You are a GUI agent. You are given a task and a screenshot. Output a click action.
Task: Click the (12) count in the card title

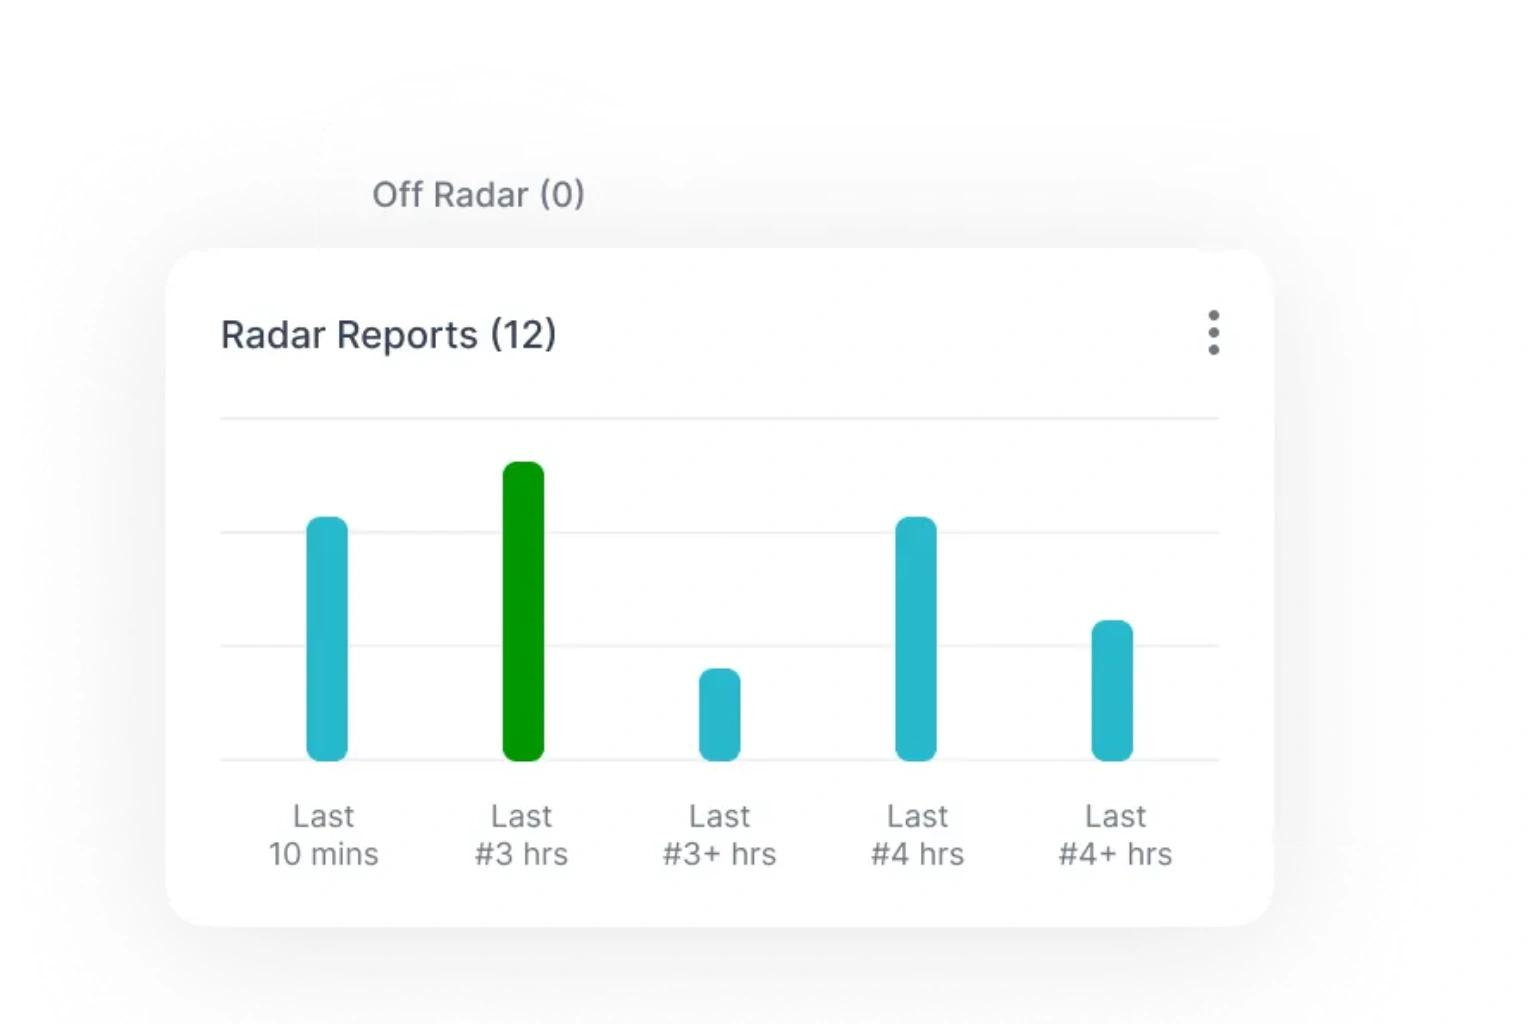523,335
